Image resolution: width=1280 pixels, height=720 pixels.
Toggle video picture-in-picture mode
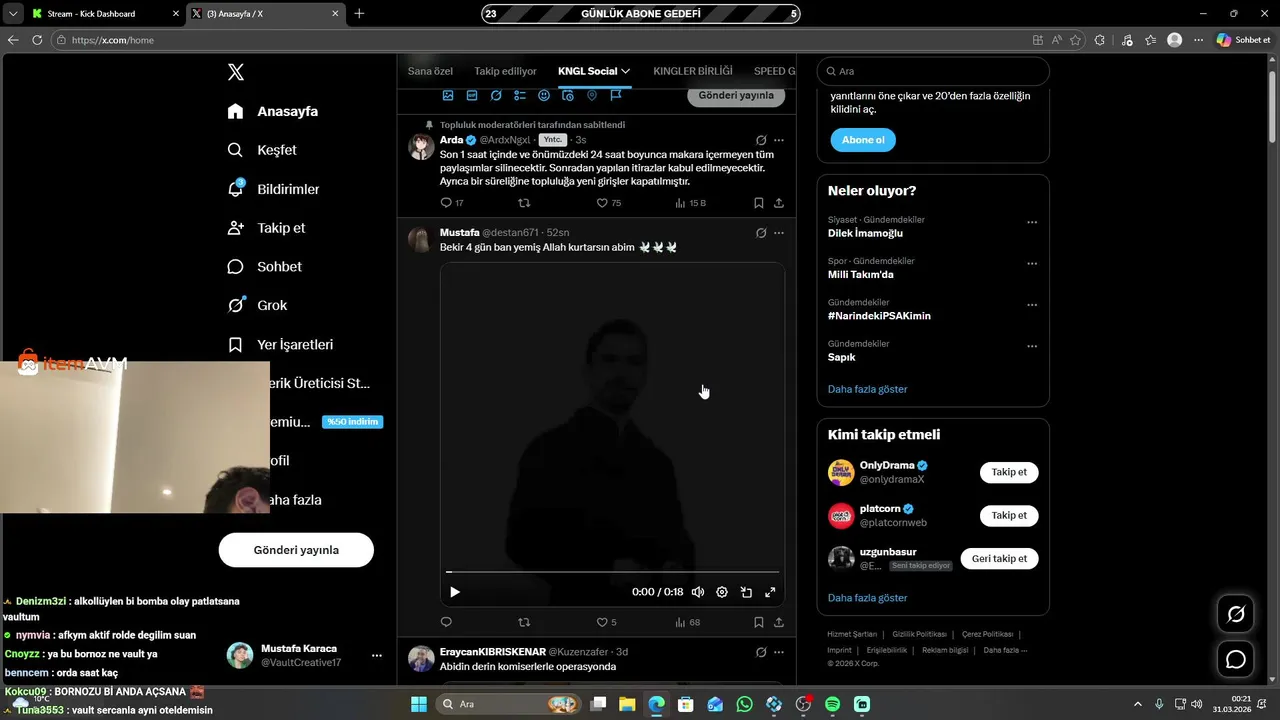coord(746,592)
